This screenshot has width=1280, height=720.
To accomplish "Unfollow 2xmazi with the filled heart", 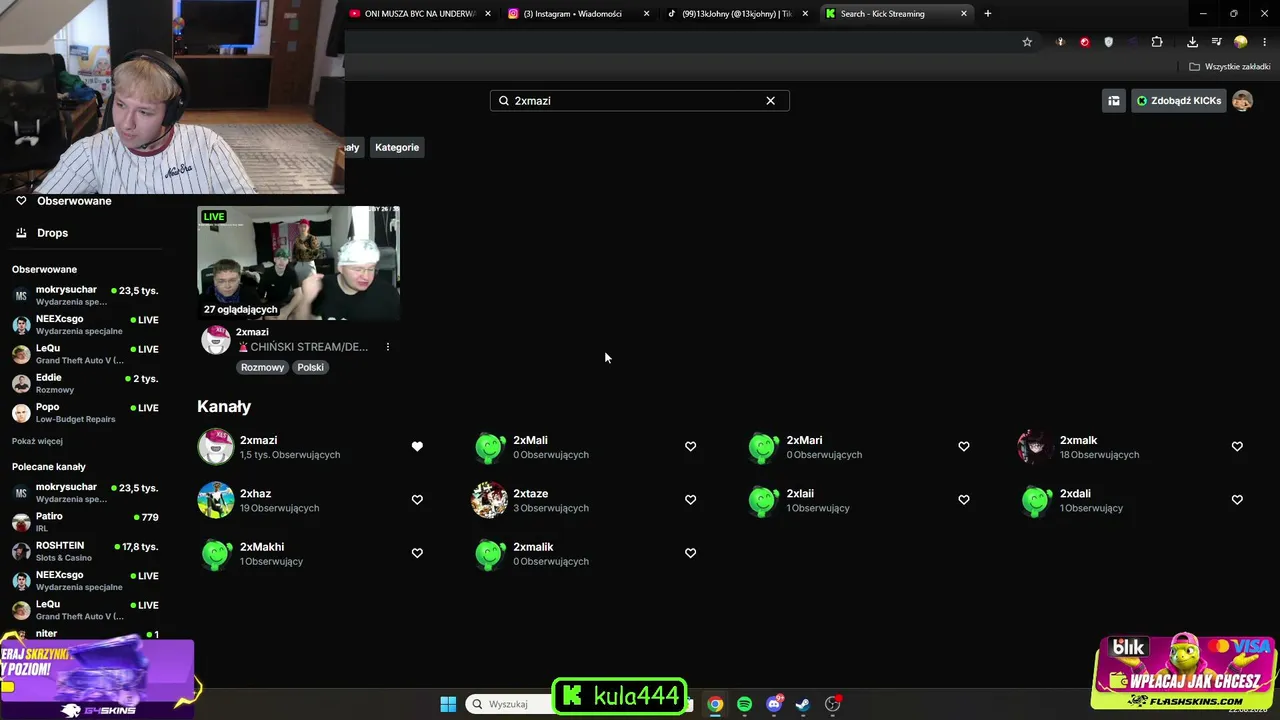I will click(x=417, y=447).
